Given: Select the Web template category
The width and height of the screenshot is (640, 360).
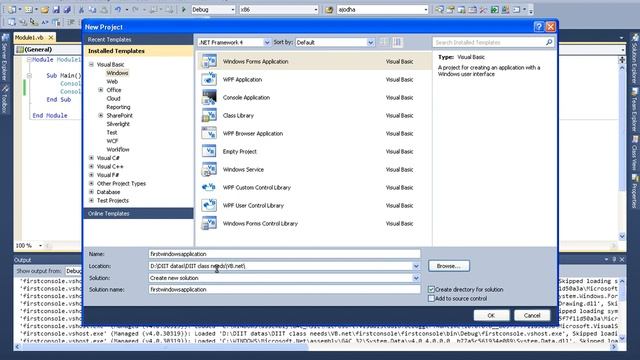Looking at the screenshot, I should [112, 82].
